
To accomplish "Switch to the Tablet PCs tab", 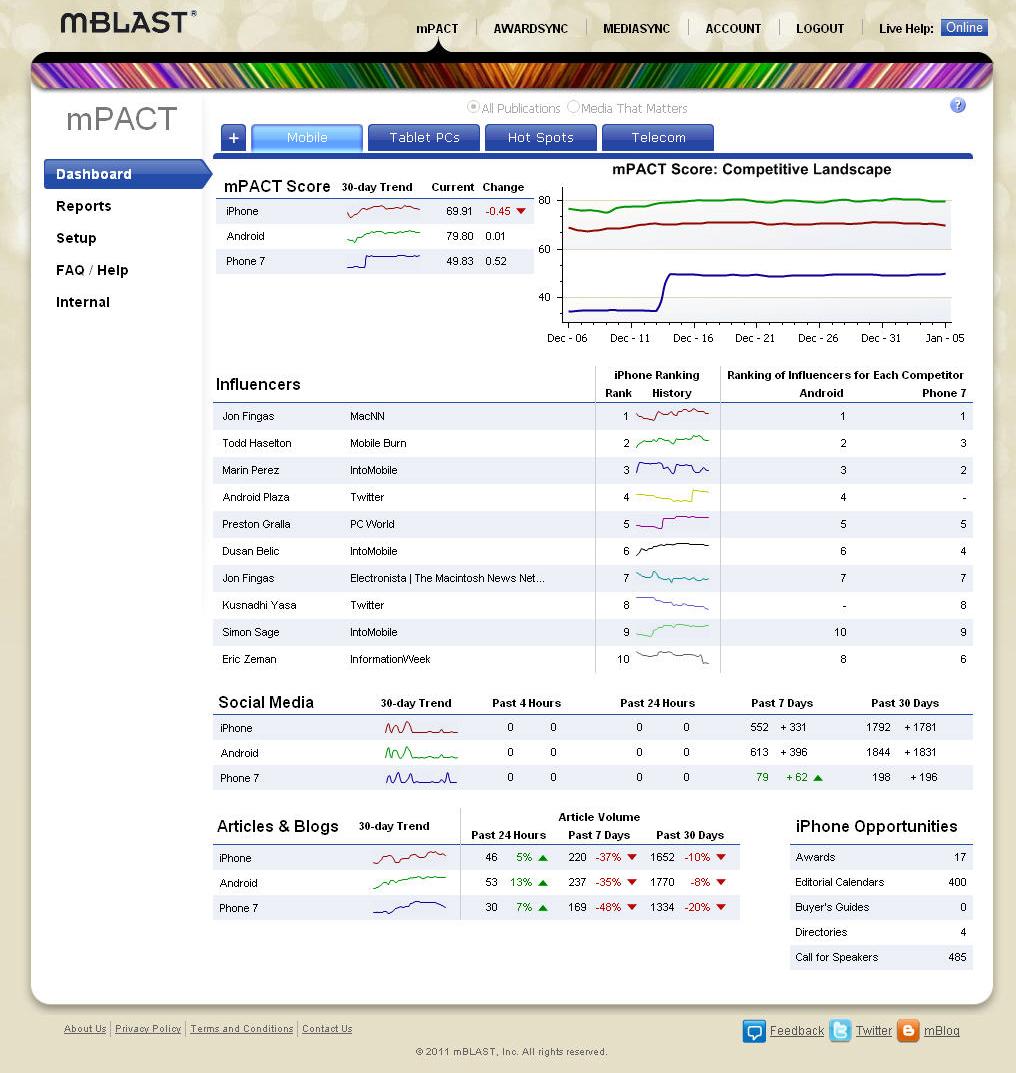I will point(424,138).
